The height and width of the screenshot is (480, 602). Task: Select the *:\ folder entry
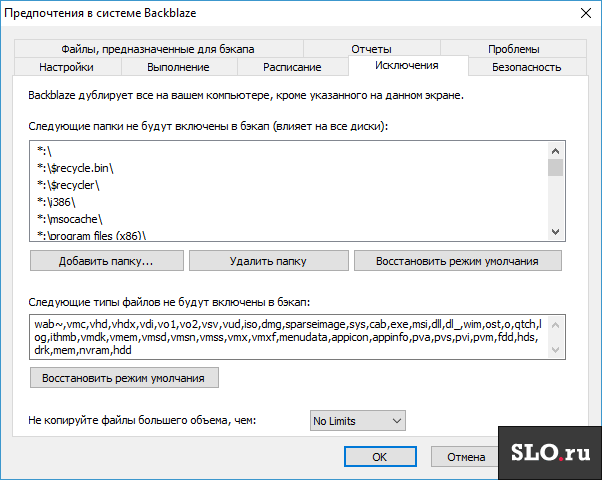coord(44,151)
